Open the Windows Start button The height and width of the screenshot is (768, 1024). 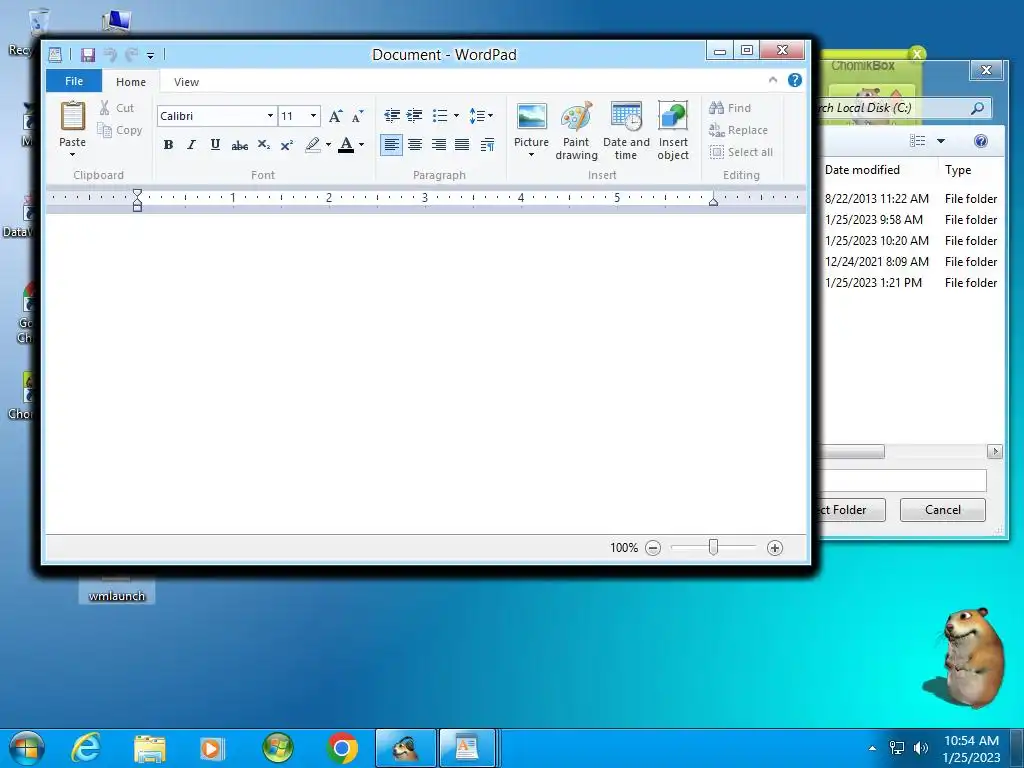tap(27, 748)
